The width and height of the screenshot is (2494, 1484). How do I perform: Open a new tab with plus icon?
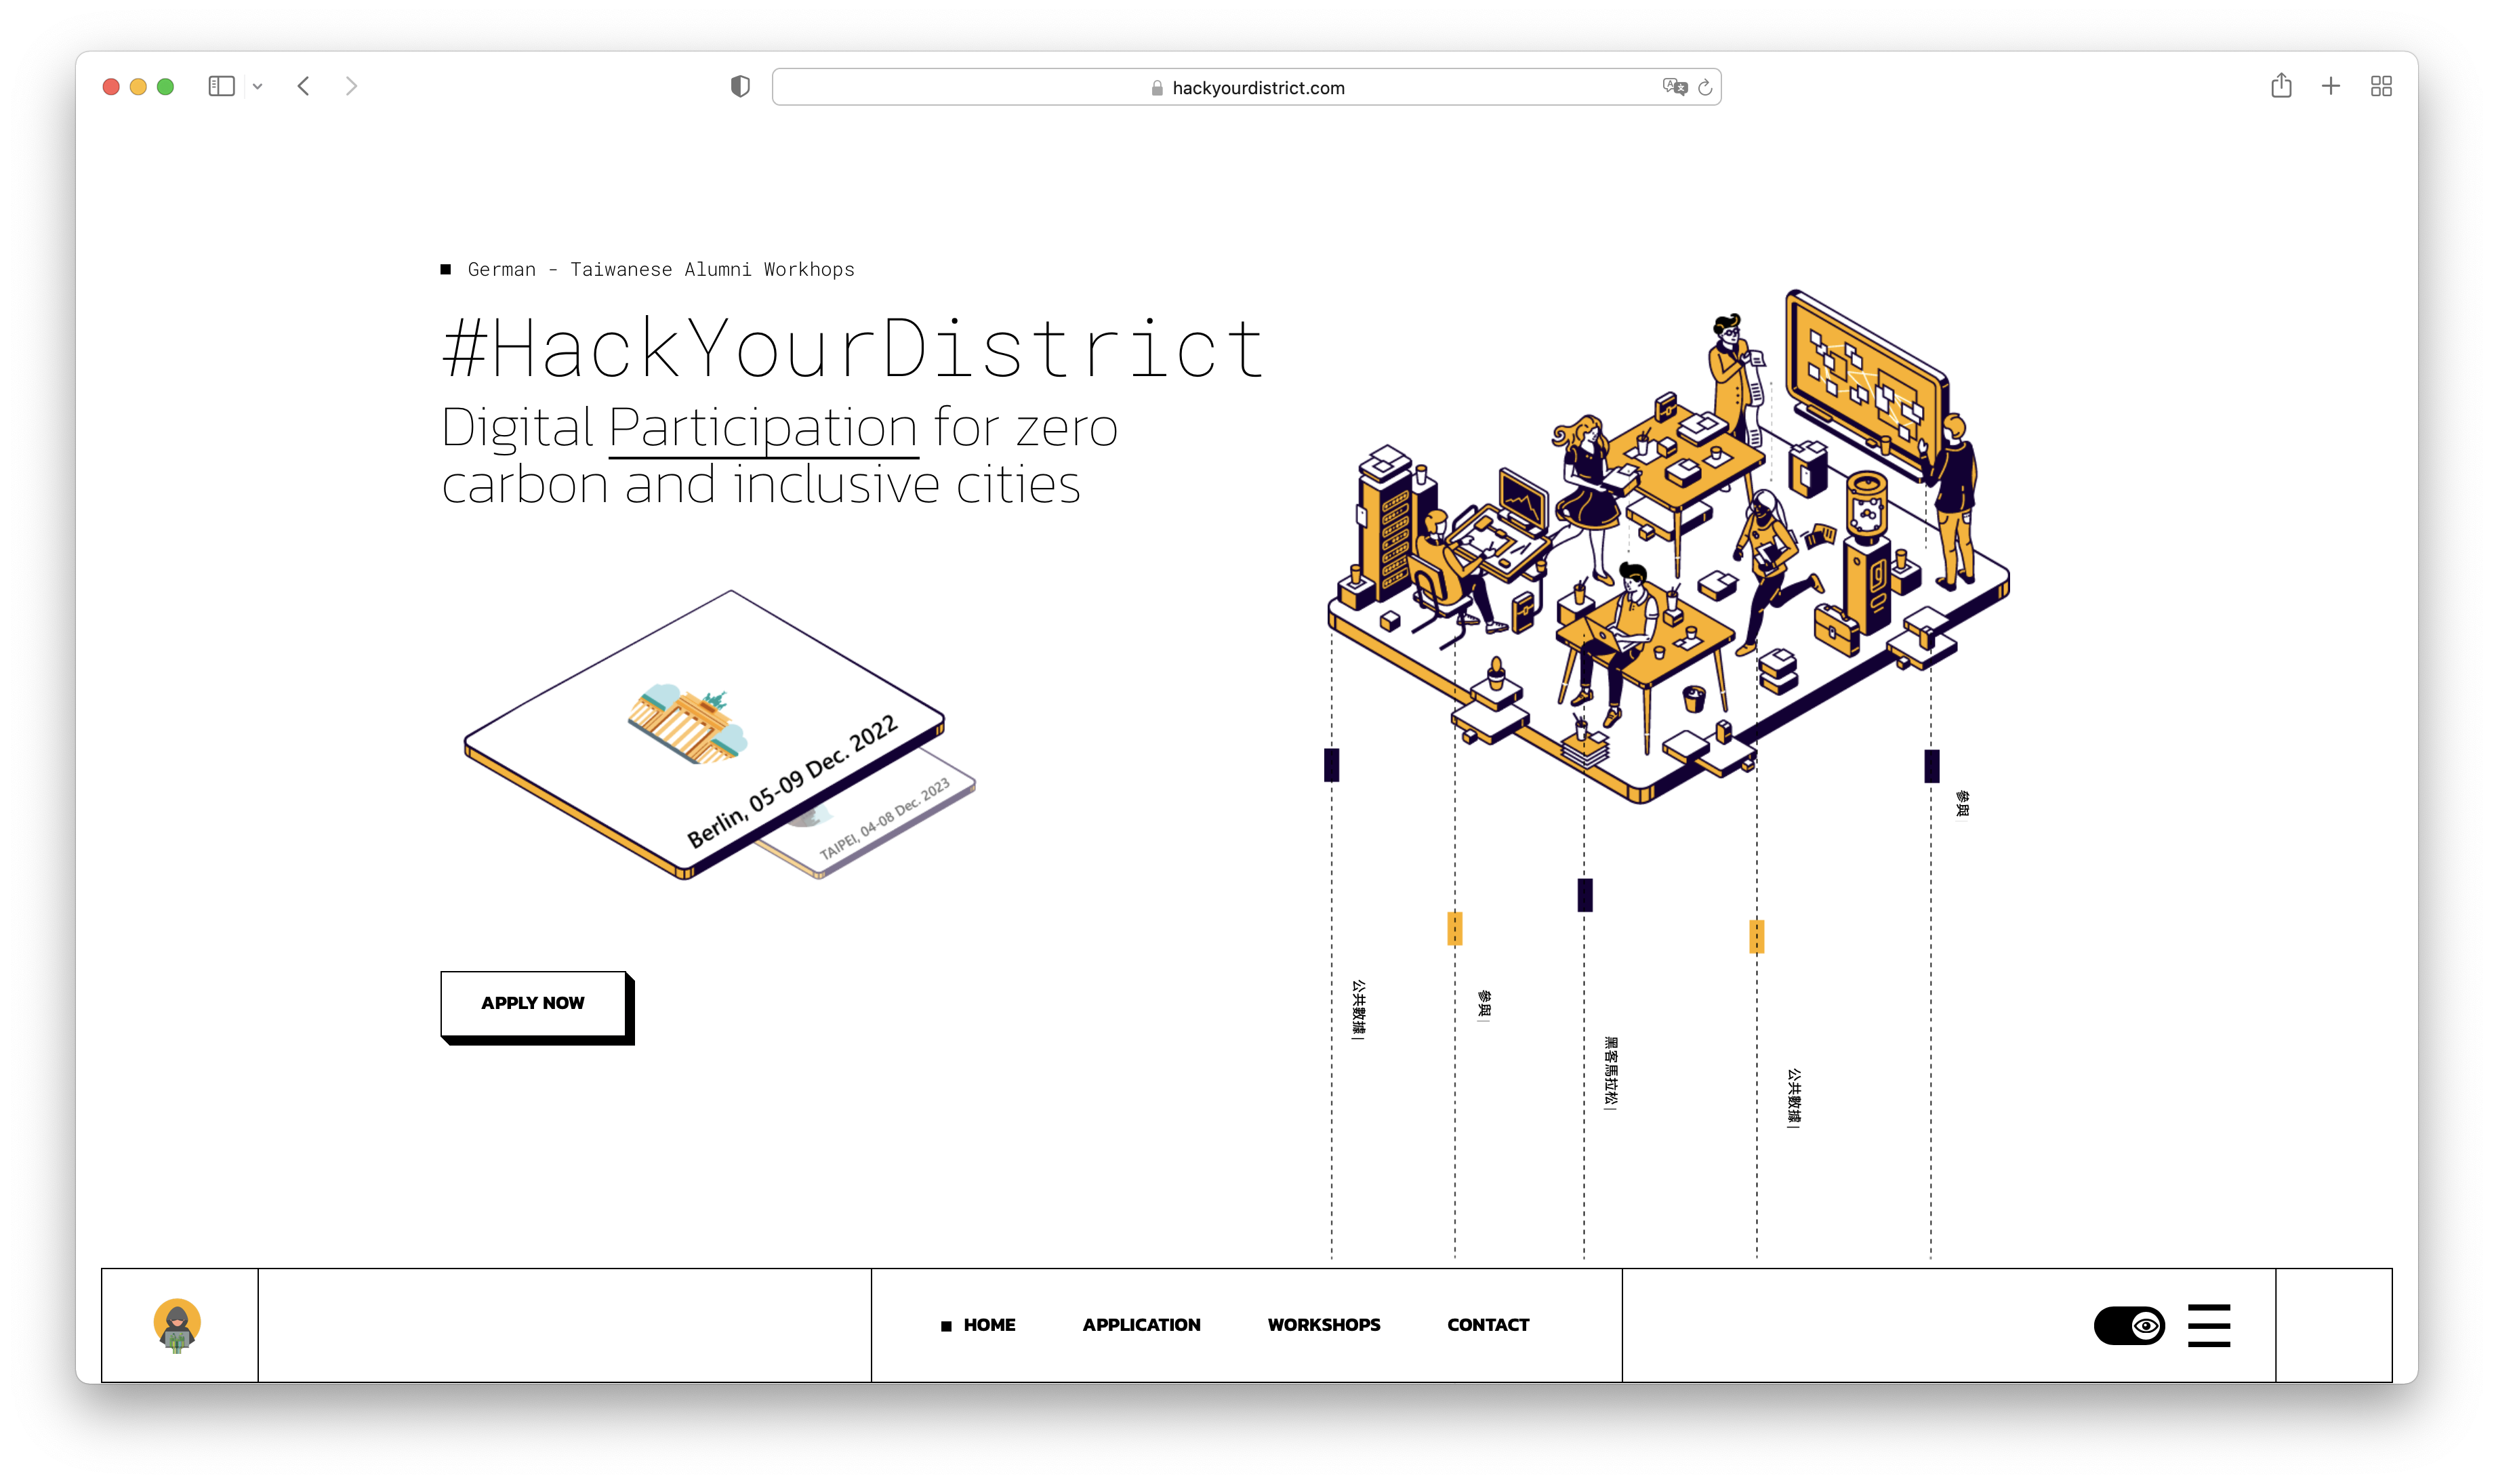coord(2331,87)
